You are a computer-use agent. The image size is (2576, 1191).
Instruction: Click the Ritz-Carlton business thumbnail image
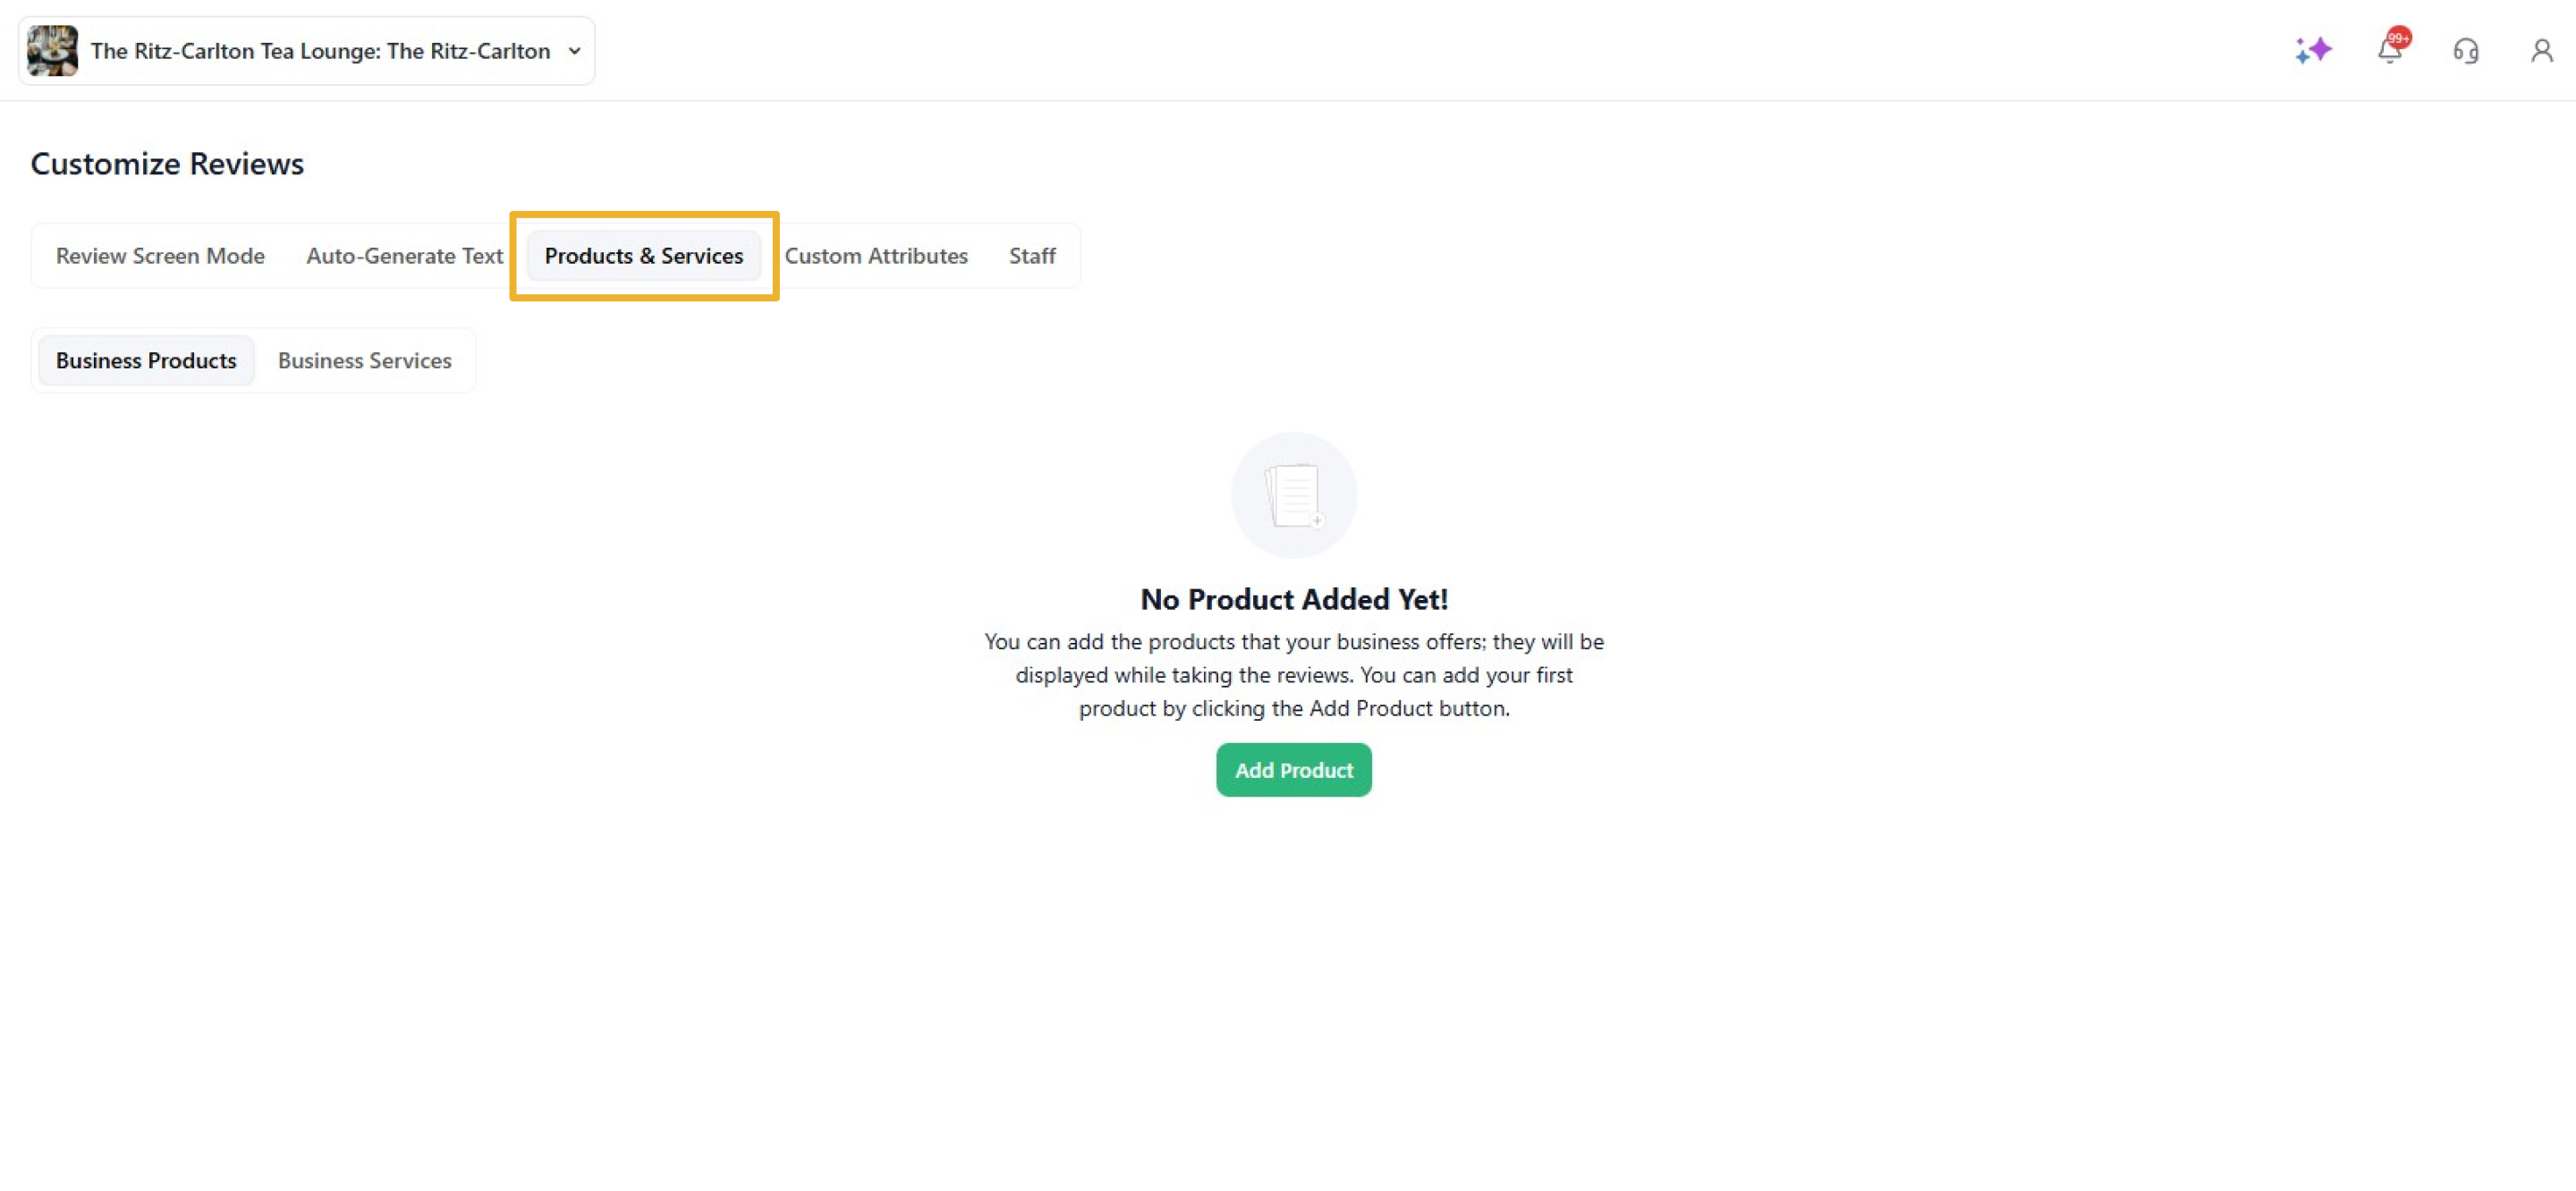52,51
